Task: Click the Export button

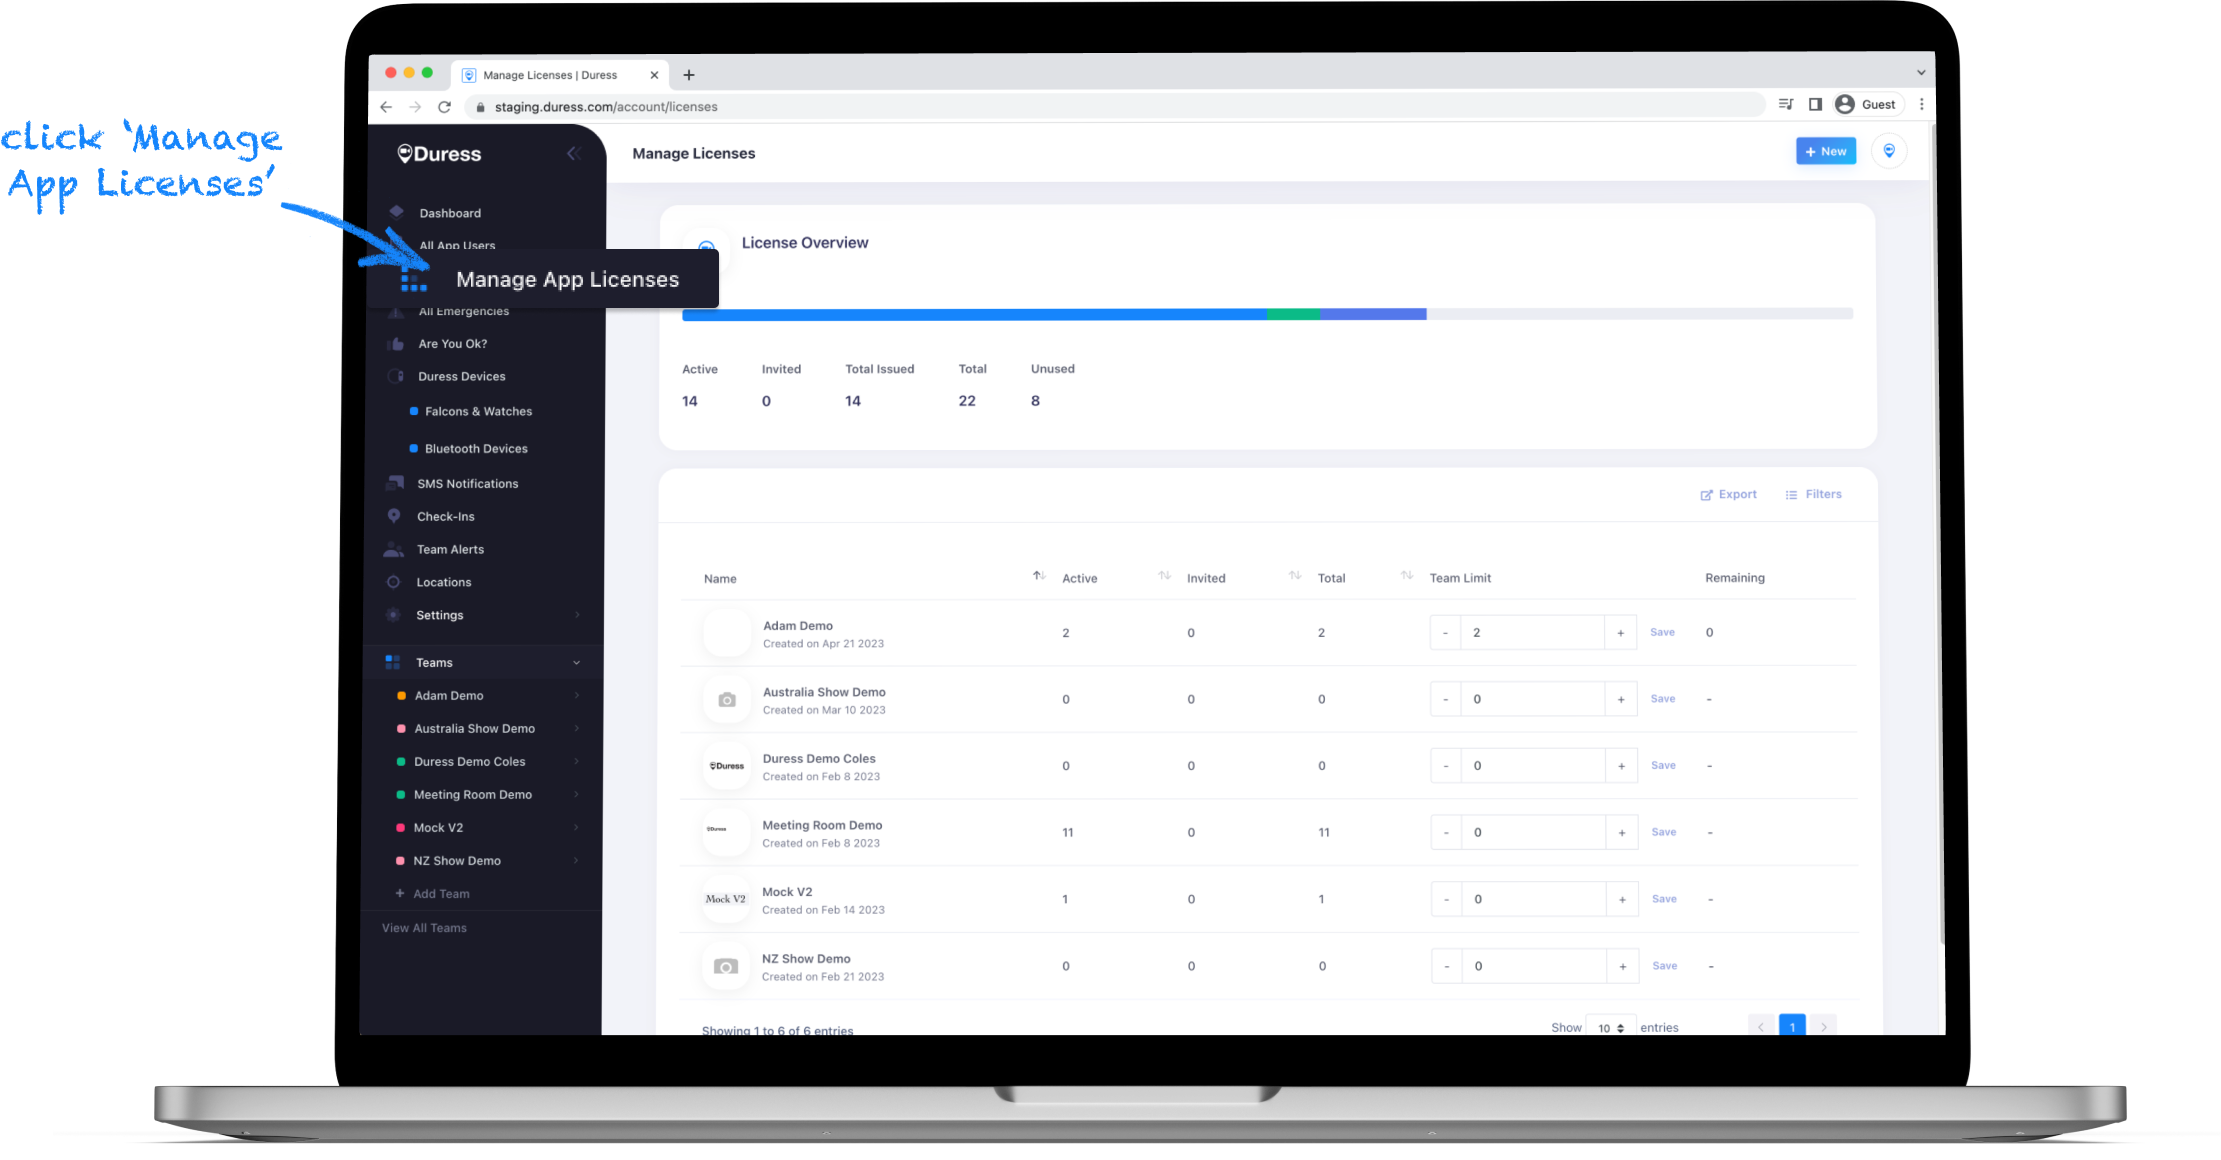Action: coord(1728,494)
